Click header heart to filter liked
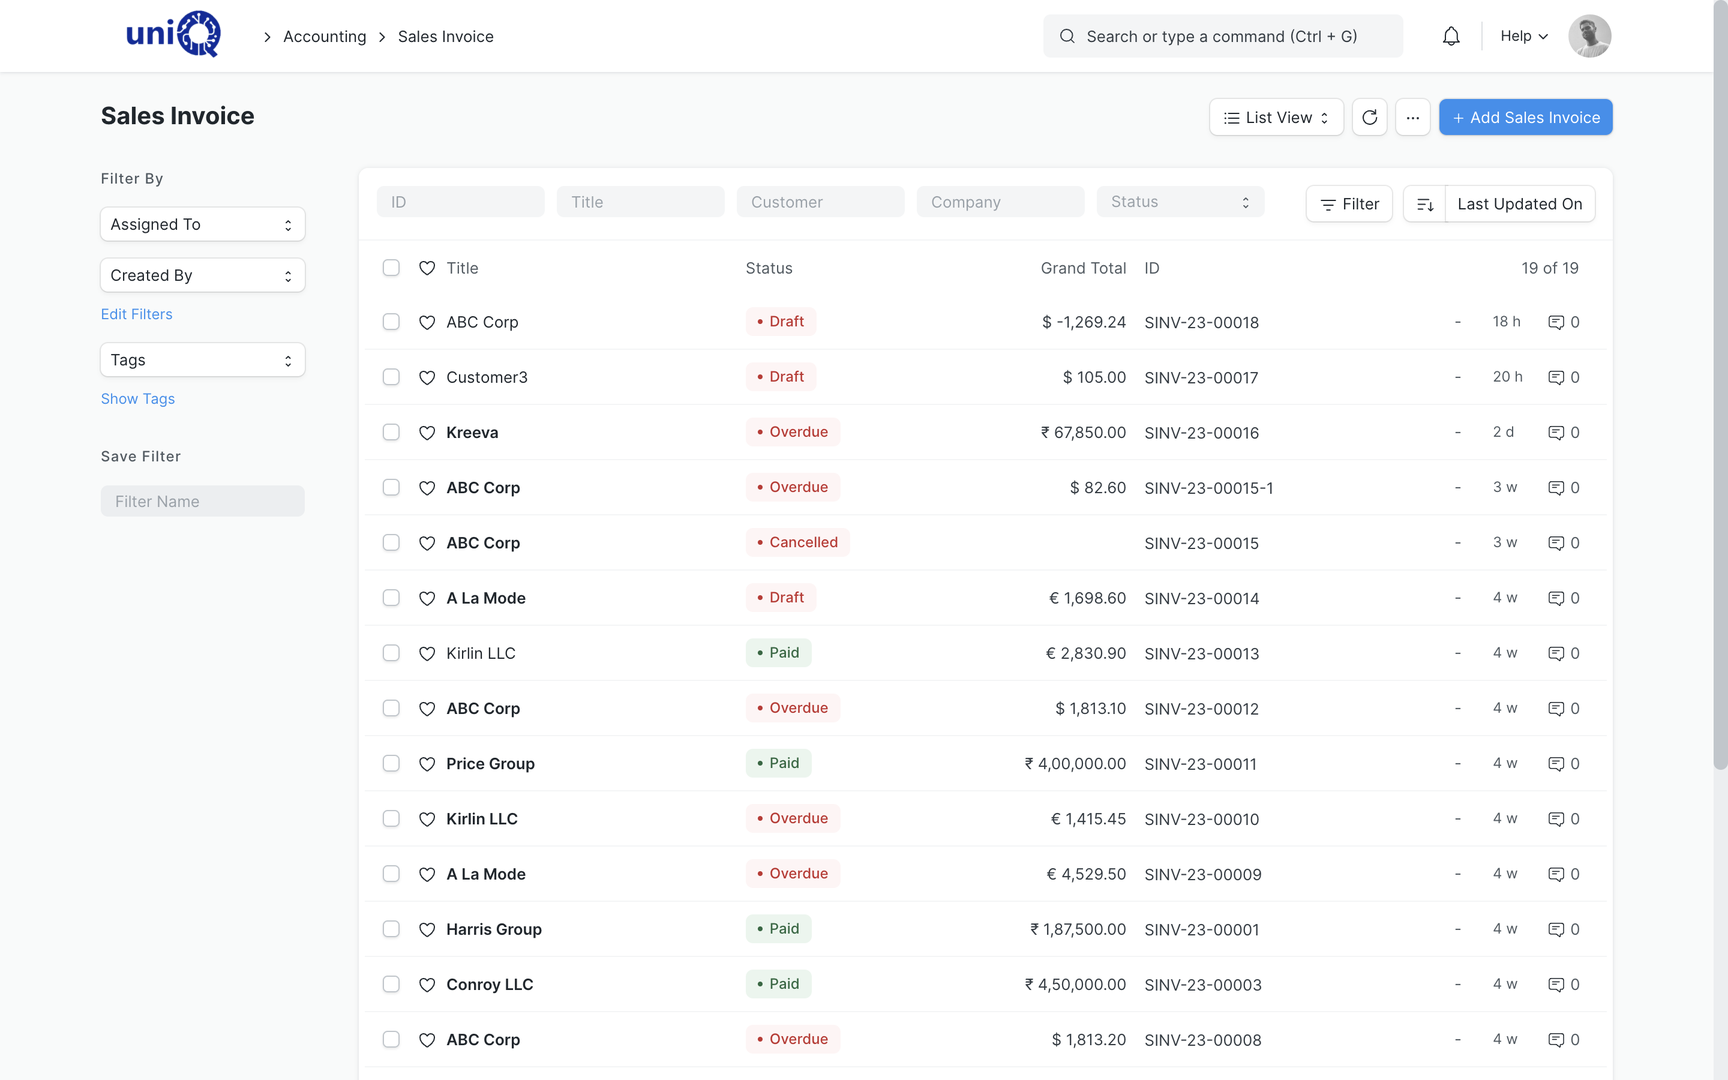This screenshot has width=1728, height=1080. [x=427, y=268]
